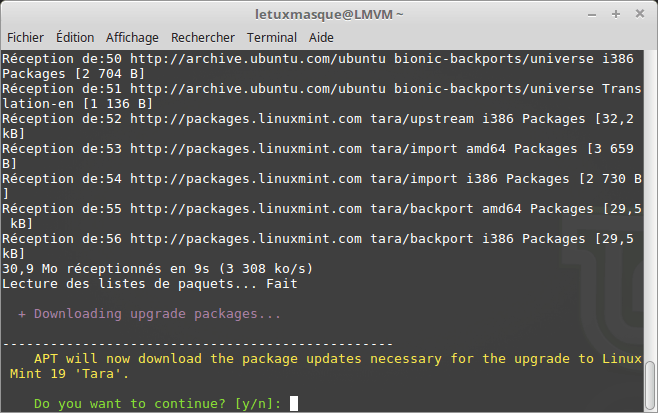Open the Fichier menu
The height and width of the screenshot is (413, 658).
(25, 37)
